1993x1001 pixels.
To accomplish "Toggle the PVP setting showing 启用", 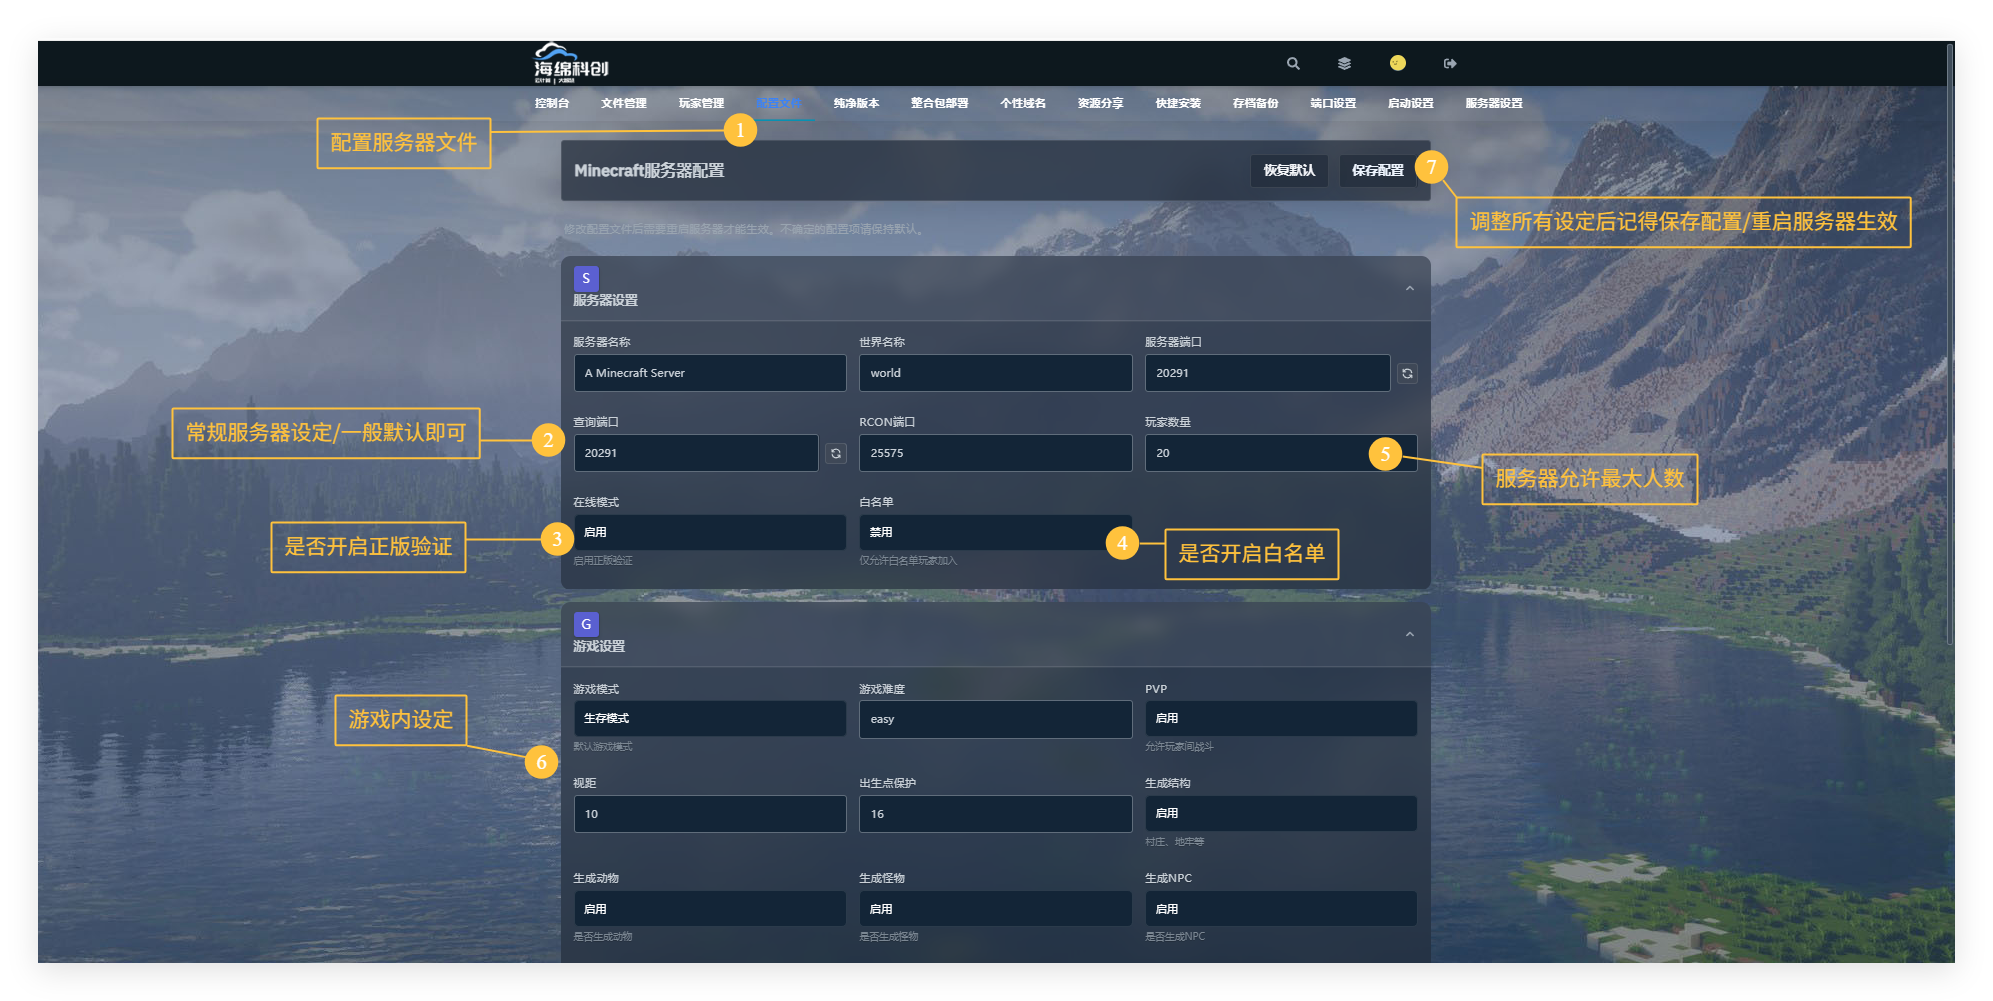I will 1280,718.
